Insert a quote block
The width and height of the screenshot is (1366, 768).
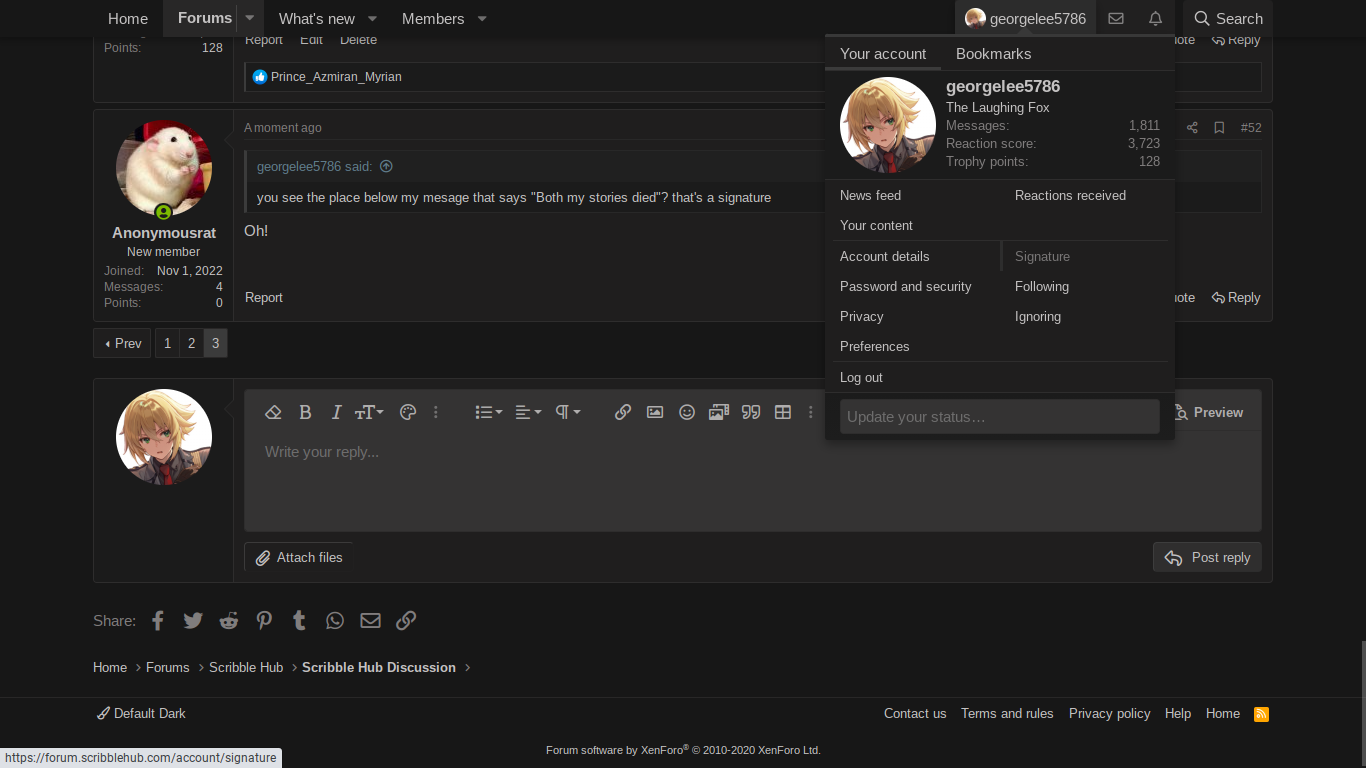pyautogui.click(x=750, y=412)
